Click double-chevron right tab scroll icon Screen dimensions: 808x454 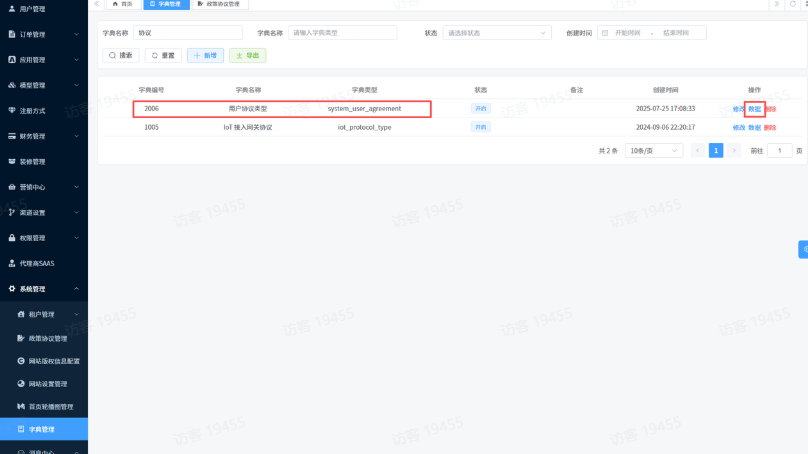coord(775,4)
